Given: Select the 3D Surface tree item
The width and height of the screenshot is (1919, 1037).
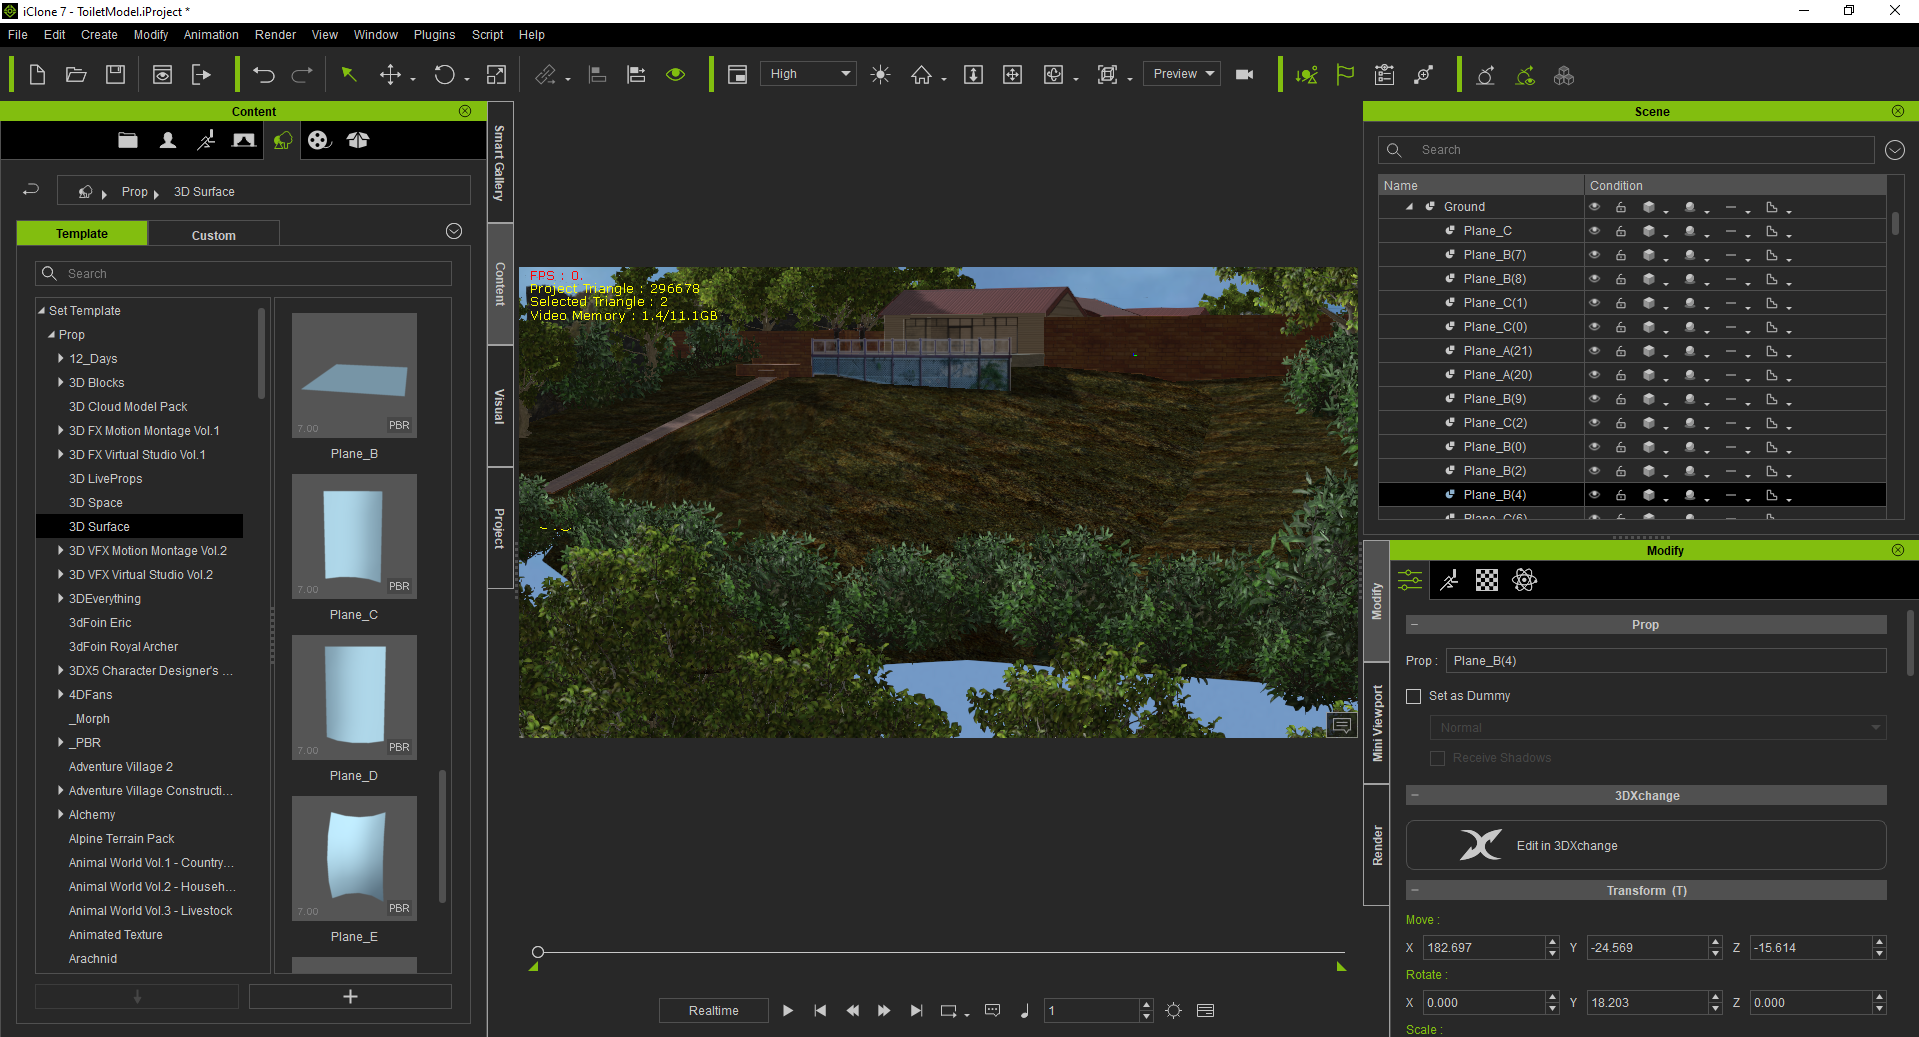Looking at the screenshot, I should (x=139, y=527).
